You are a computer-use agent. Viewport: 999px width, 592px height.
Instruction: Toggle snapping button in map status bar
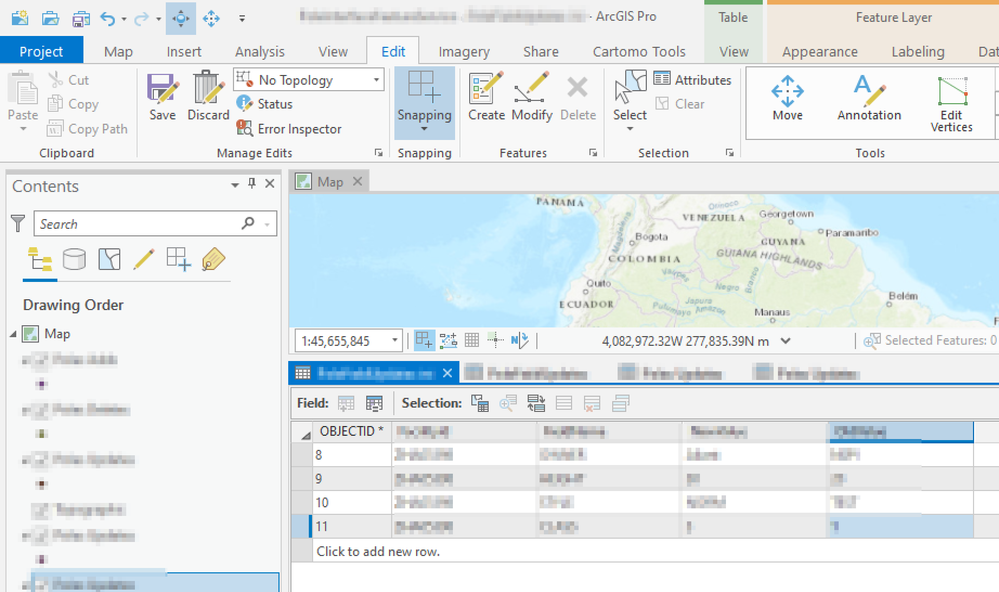click(x=424, y=341)
